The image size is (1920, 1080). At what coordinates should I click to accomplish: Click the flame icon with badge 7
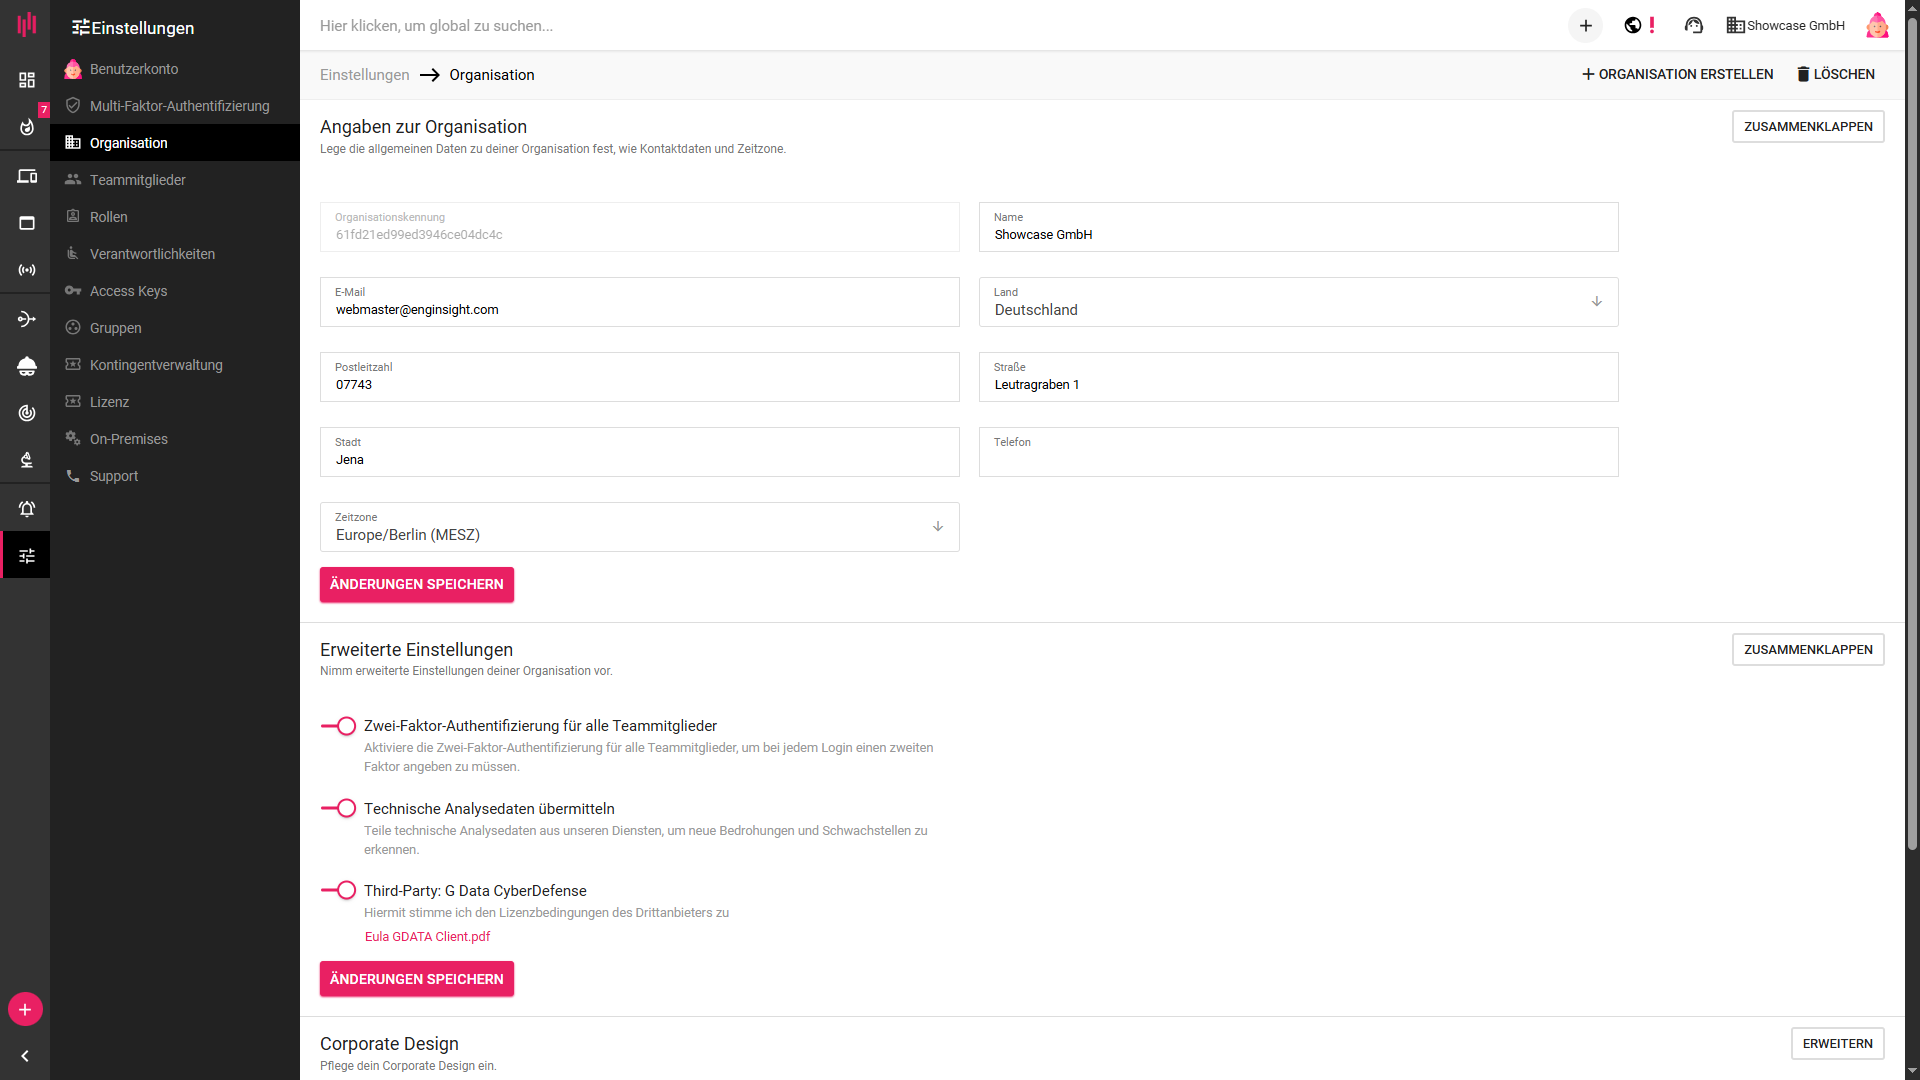27,127
